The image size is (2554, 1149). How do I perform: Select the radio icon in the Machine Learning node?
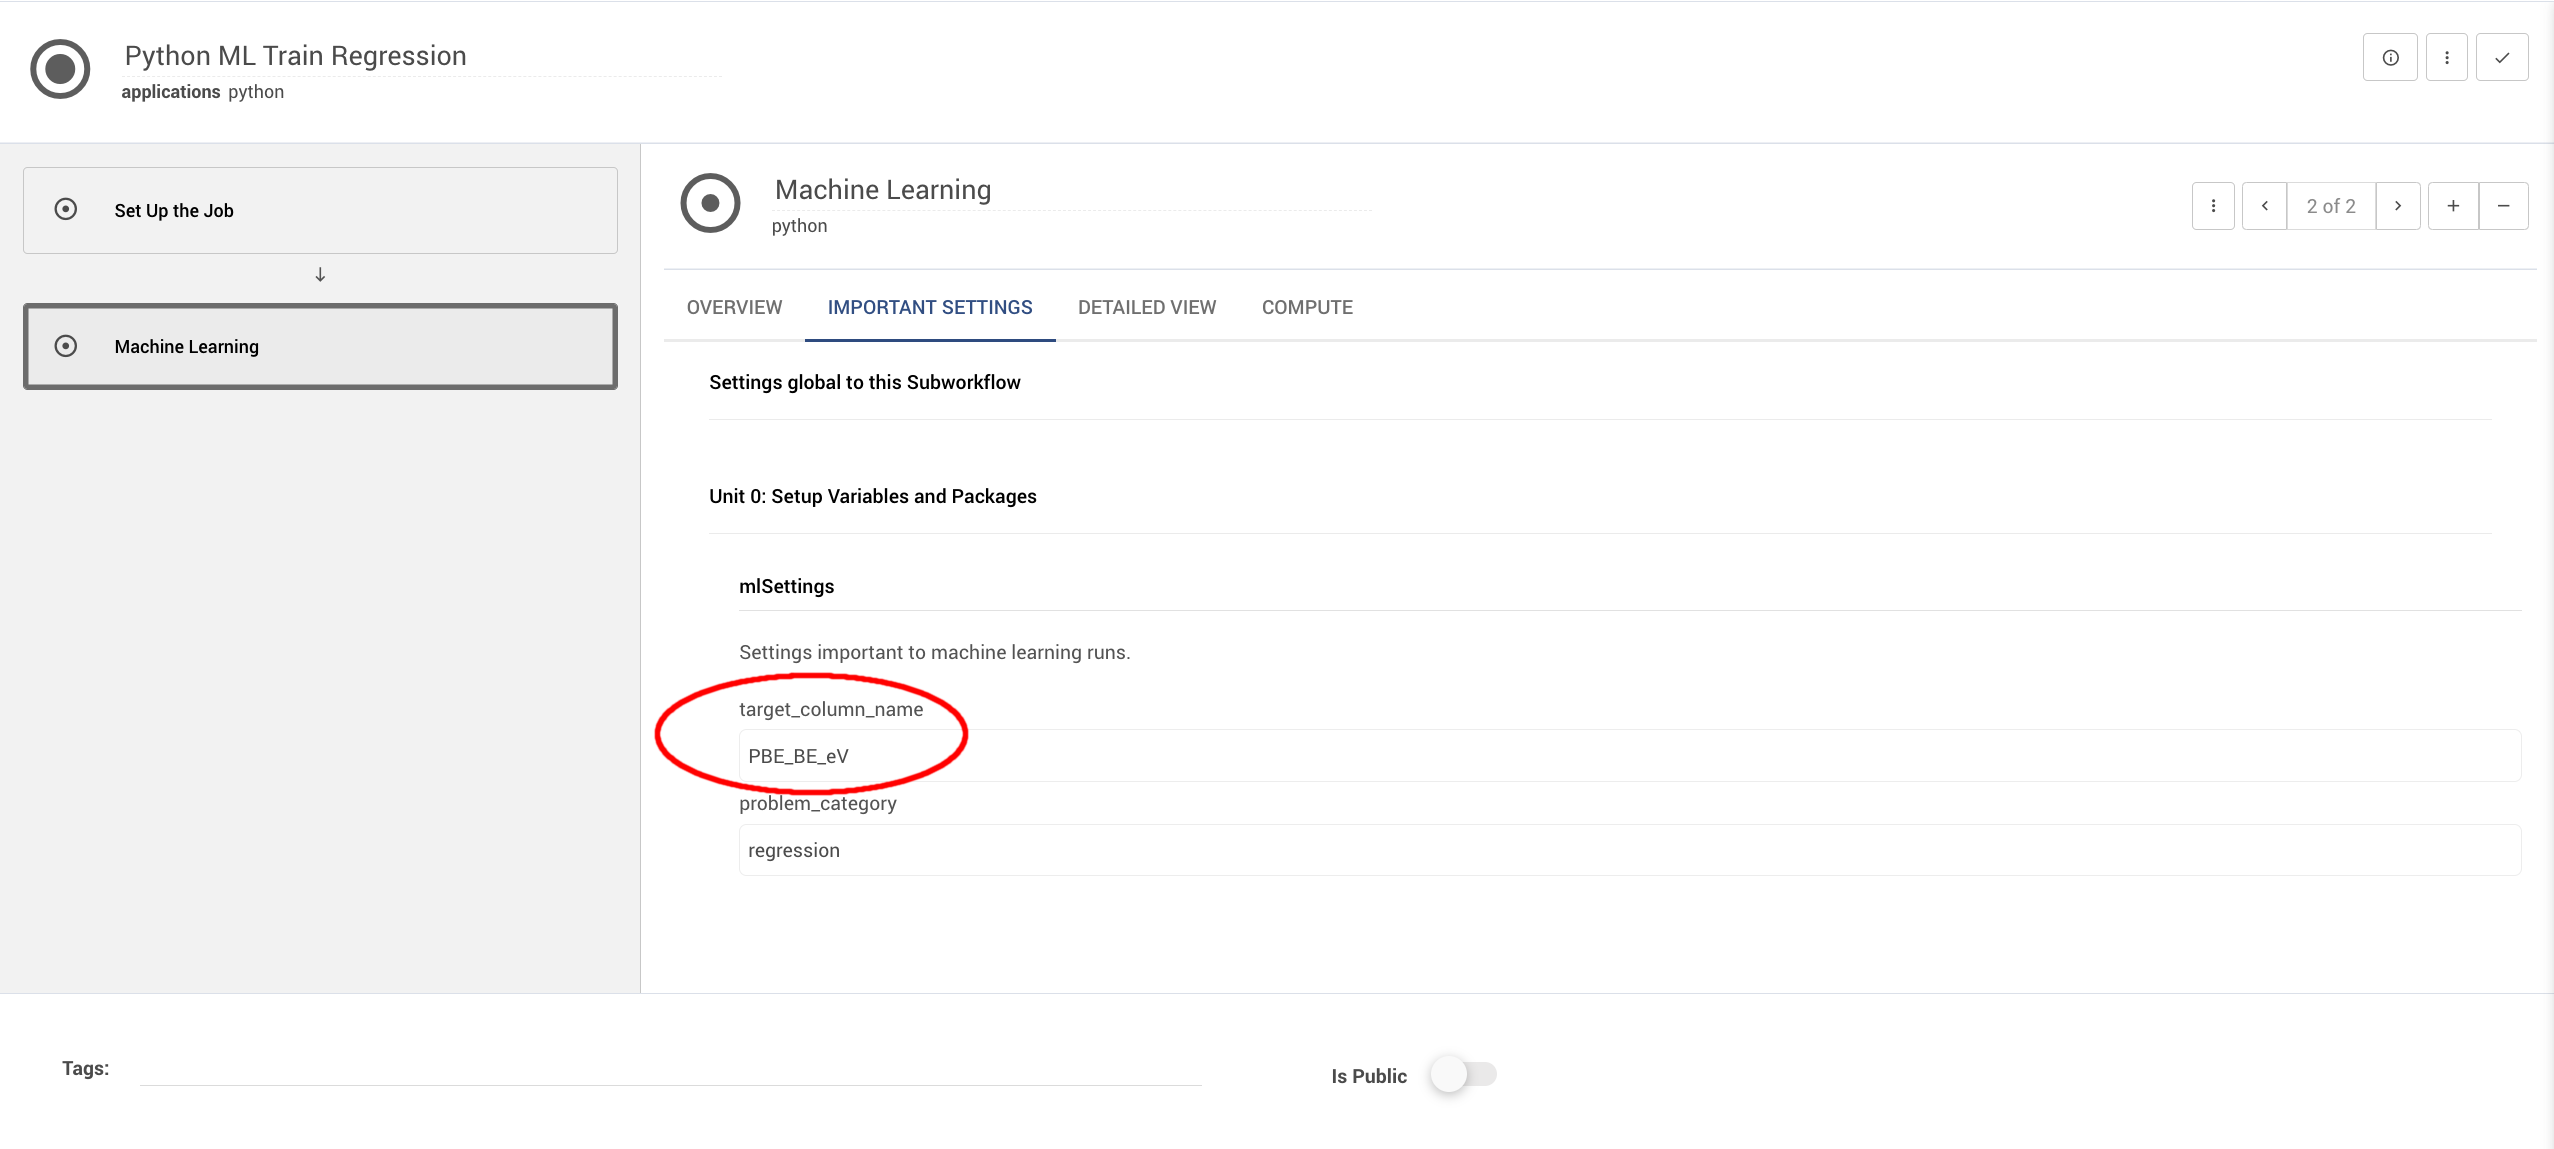click(66, 345)
